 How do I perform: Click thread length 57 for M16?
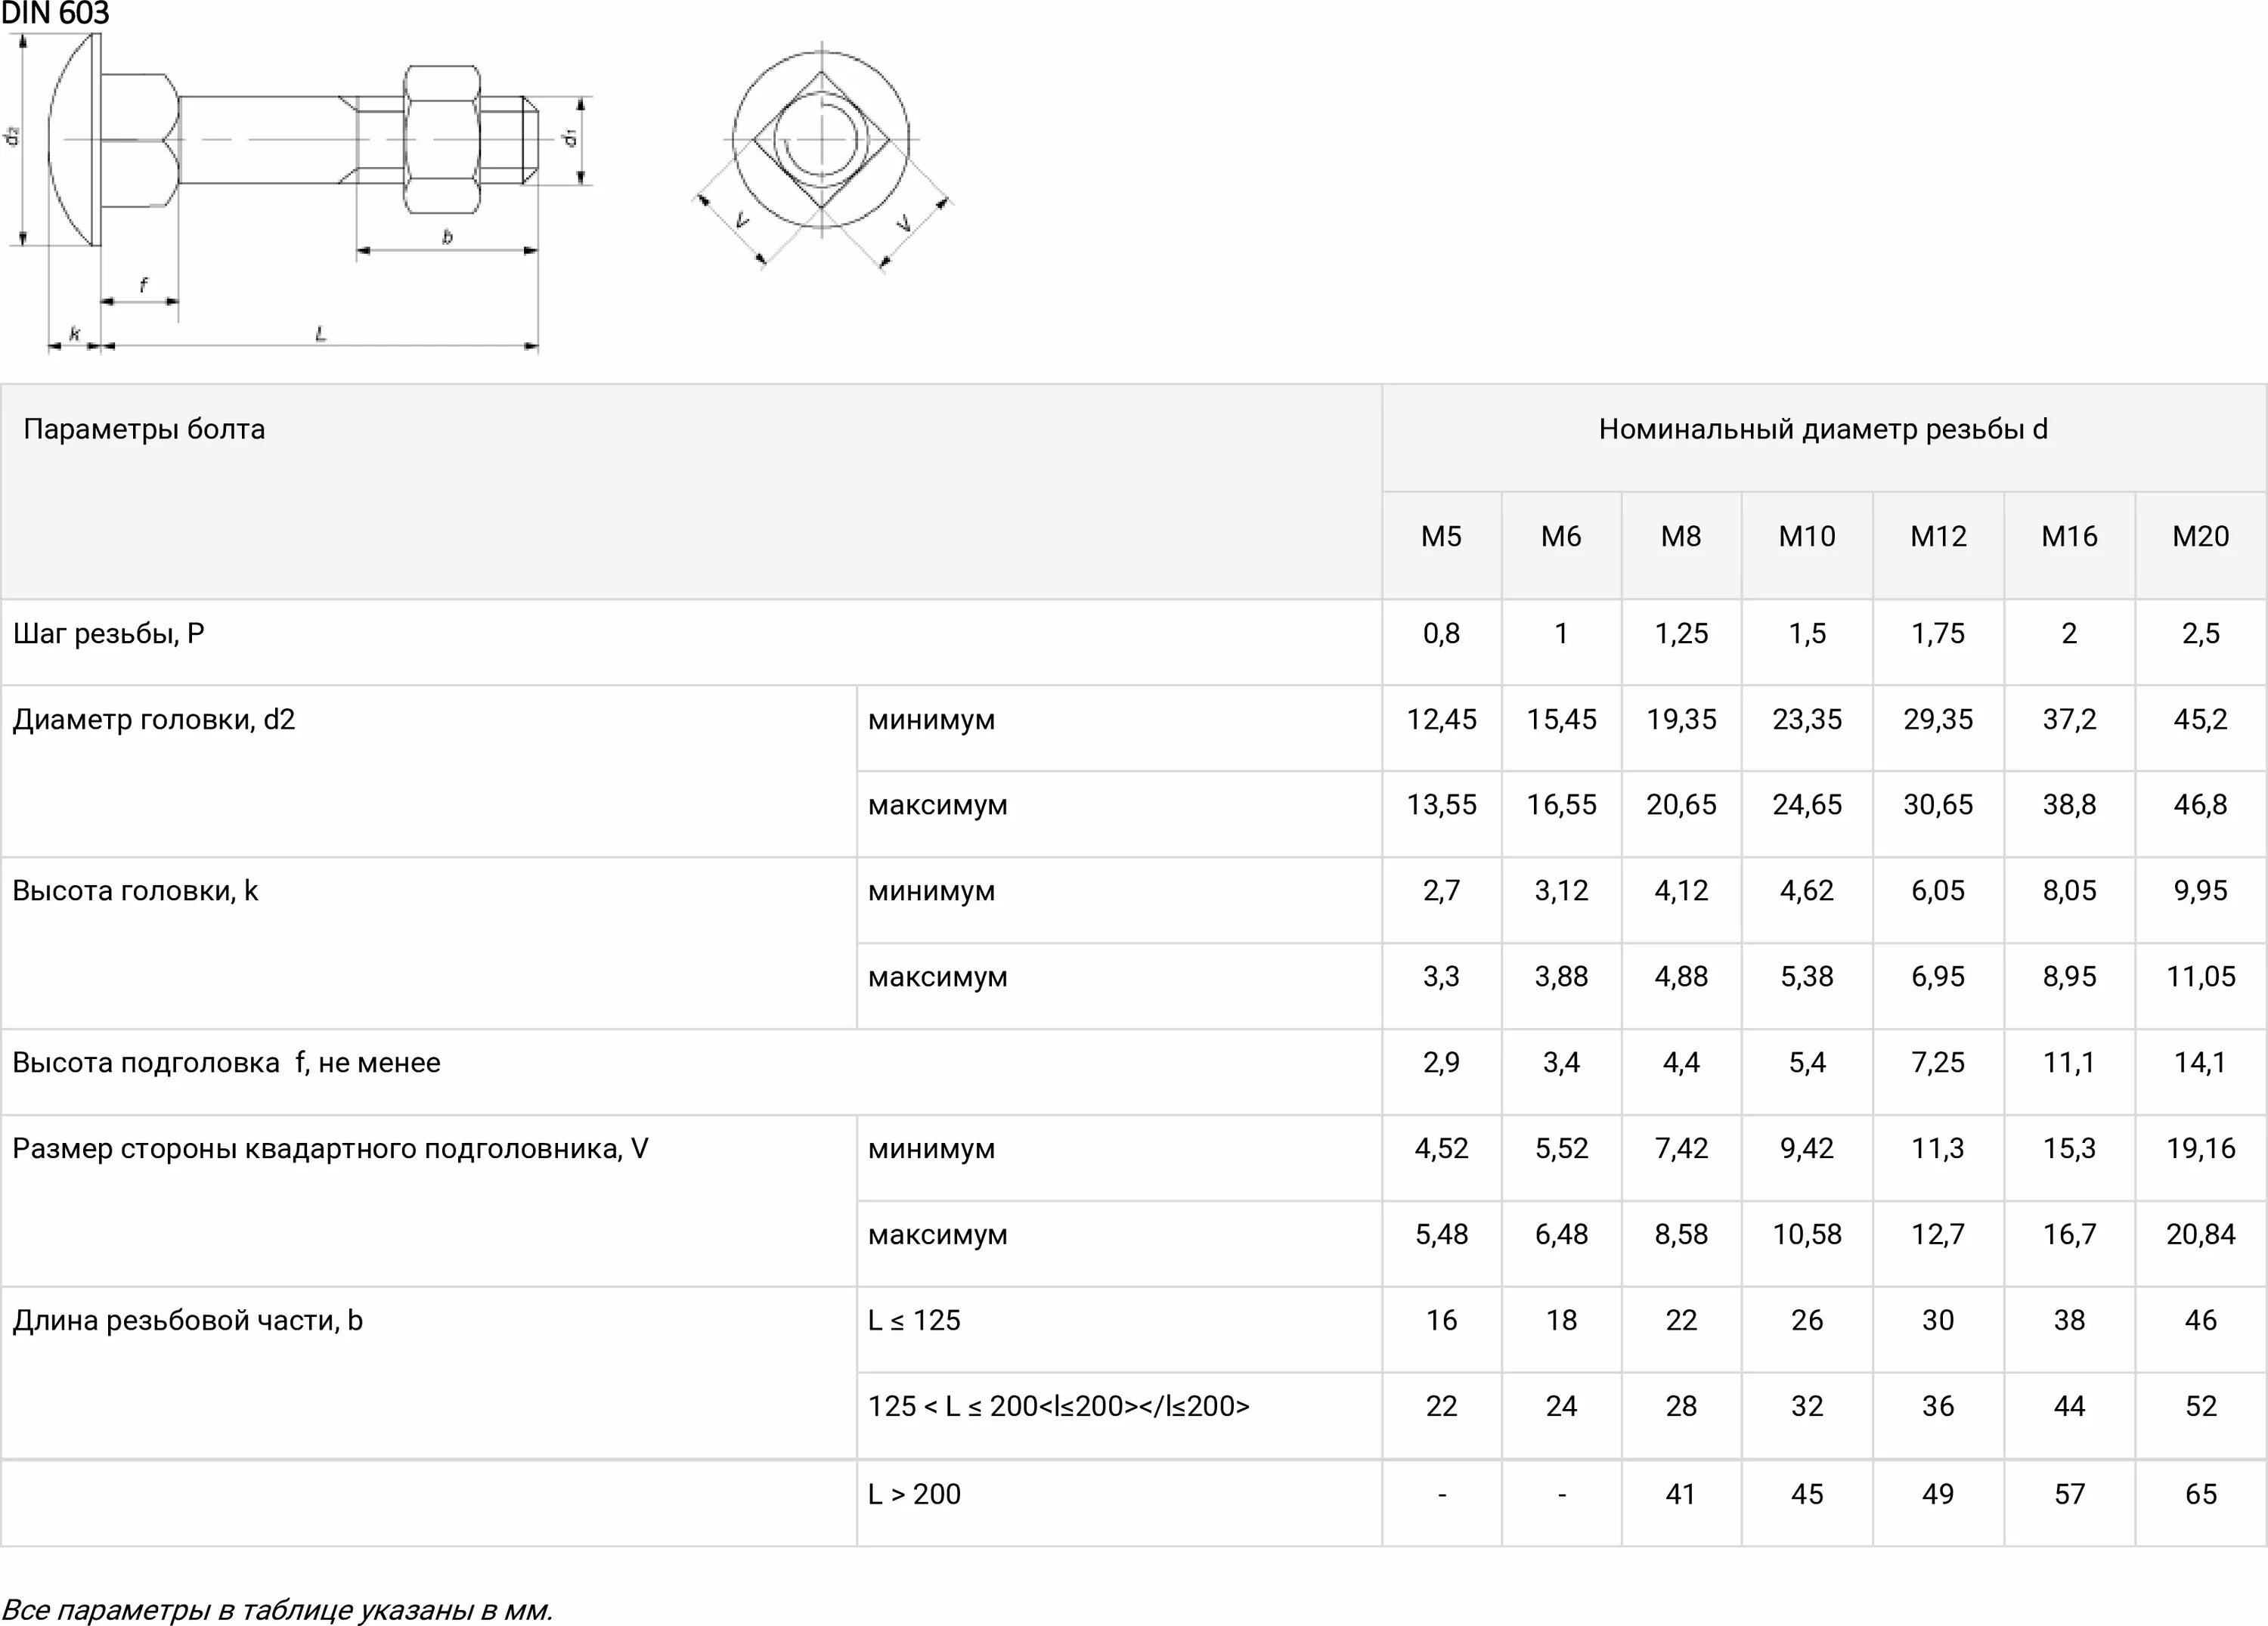point(2069,1494)
